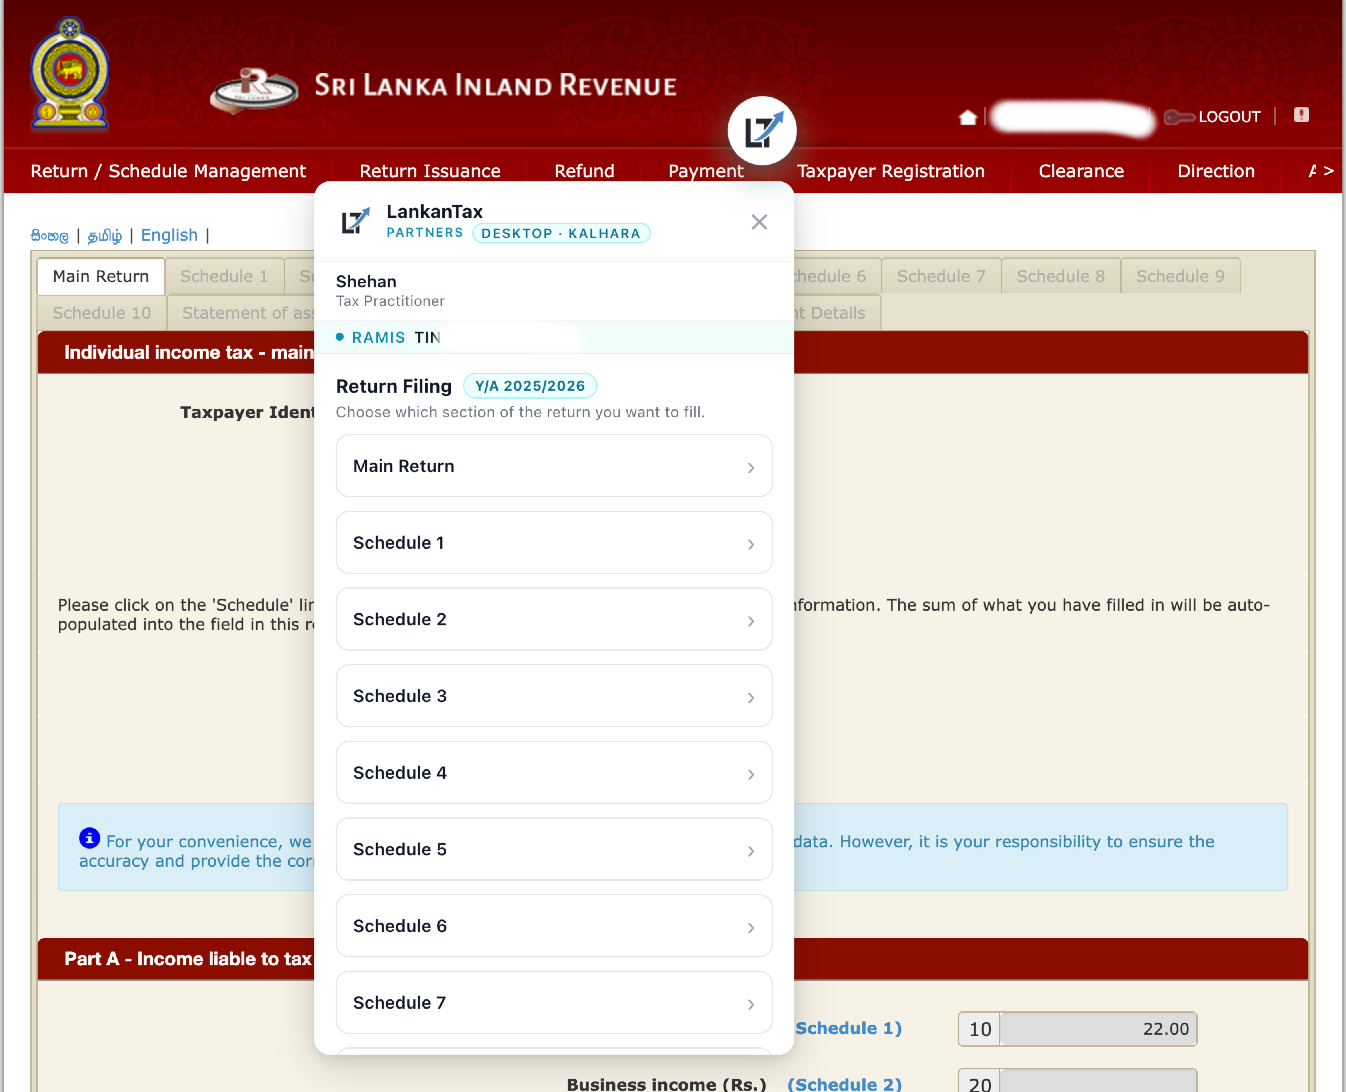Screen dimensions: 1346x1092
Task: Open Schedule 2 in Return Filing list
Action: click(x=554, y=619)
